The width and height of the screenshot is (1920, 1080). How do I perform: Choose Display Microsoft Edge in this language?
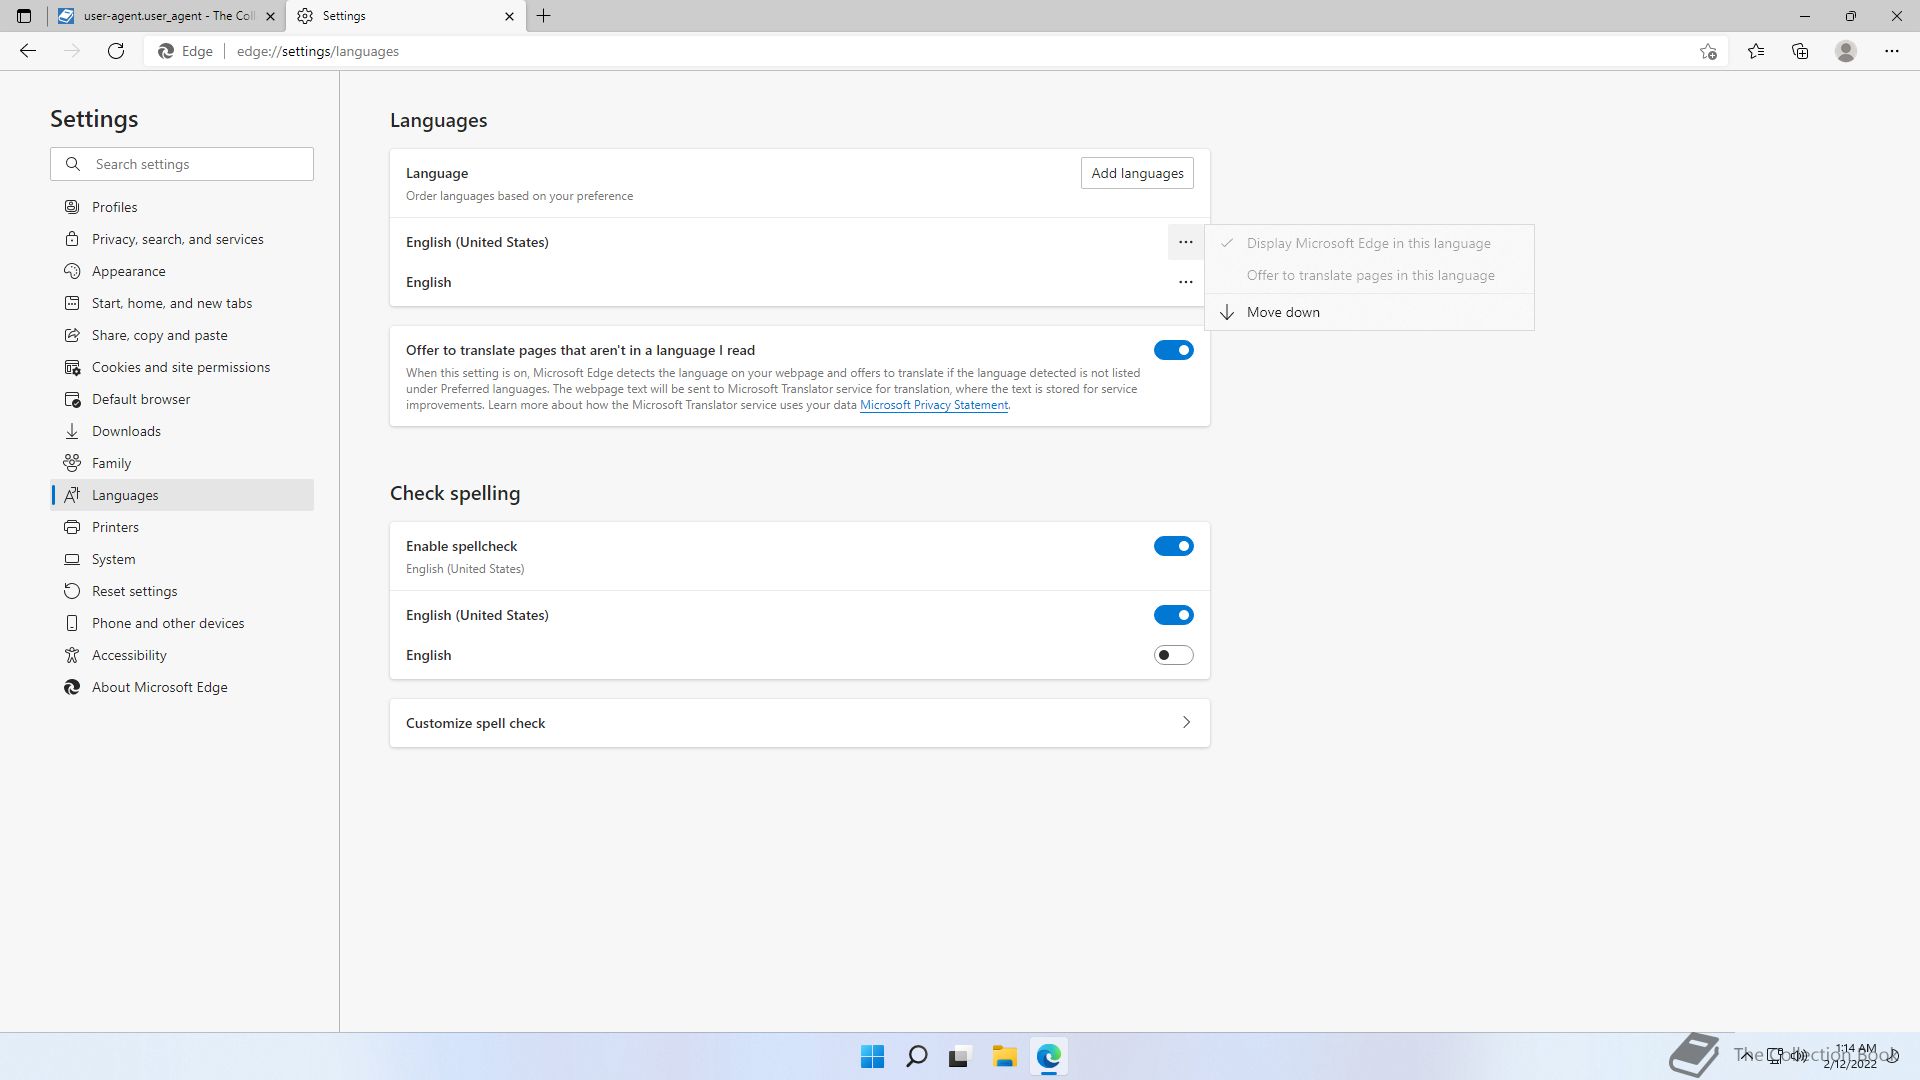[1369, 243]
